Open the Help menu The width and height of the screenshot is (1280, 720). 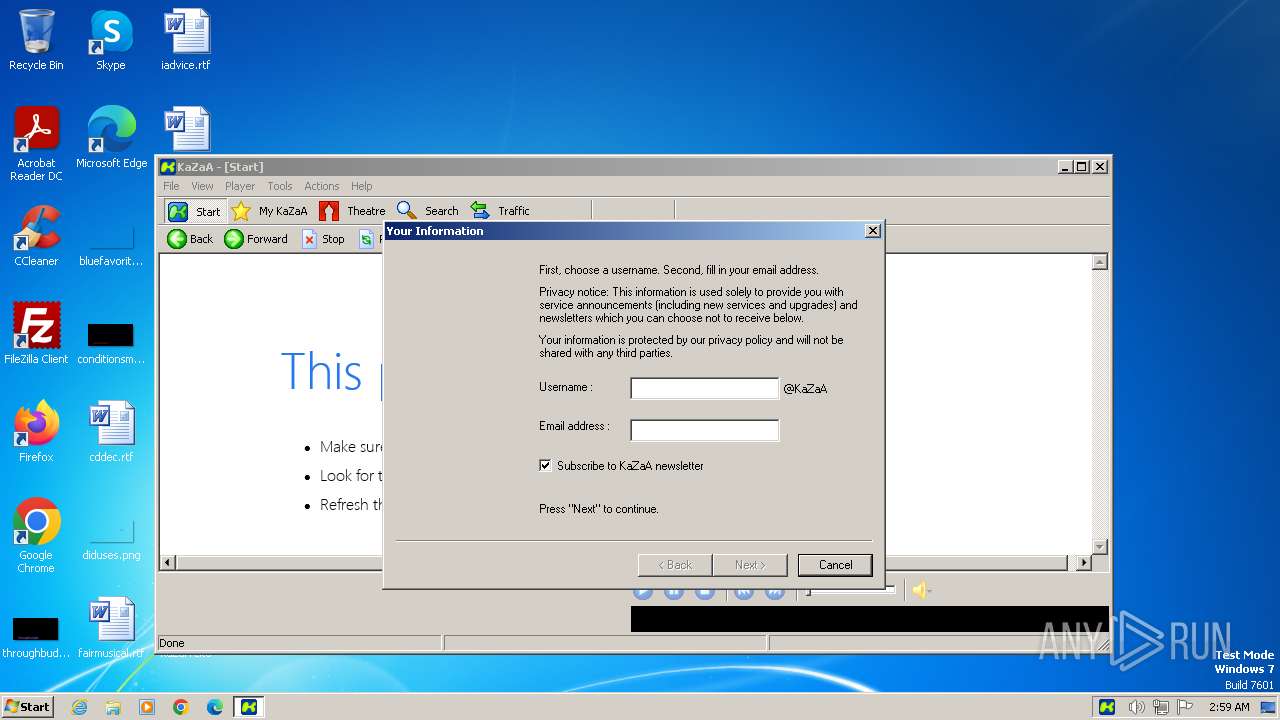[x=361, y=186]
